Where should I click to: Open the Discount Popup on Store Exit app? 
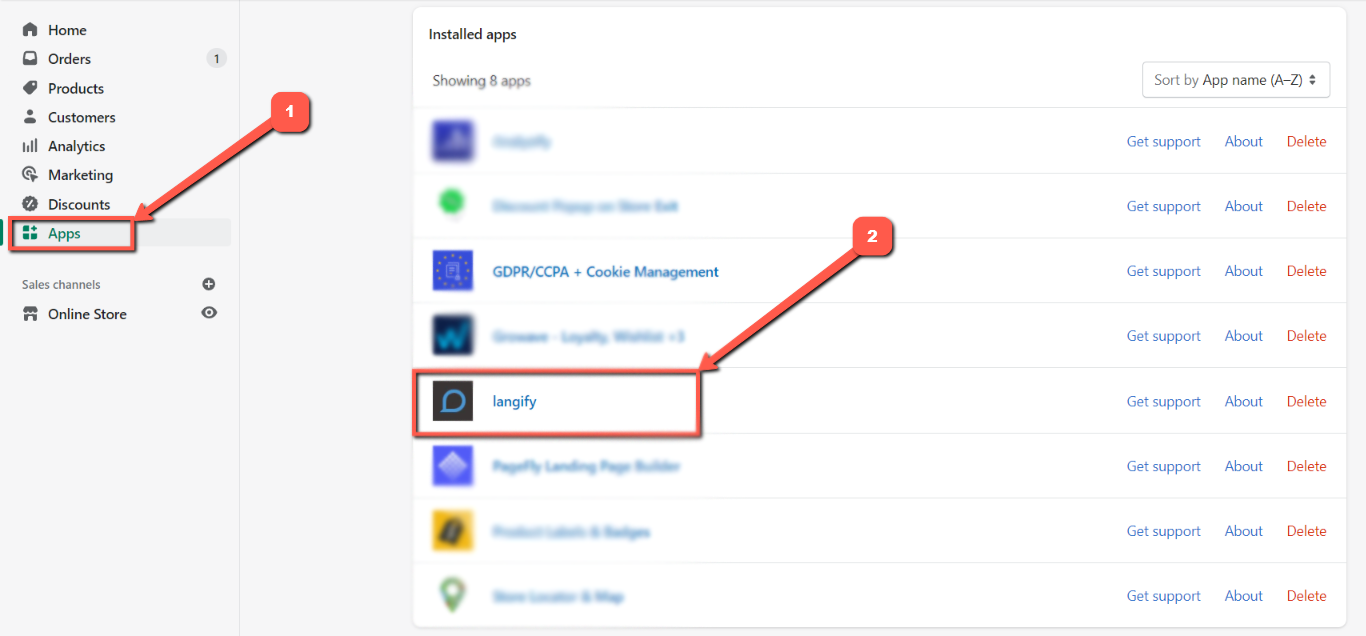pyautogui.click(x=585, y=206)
